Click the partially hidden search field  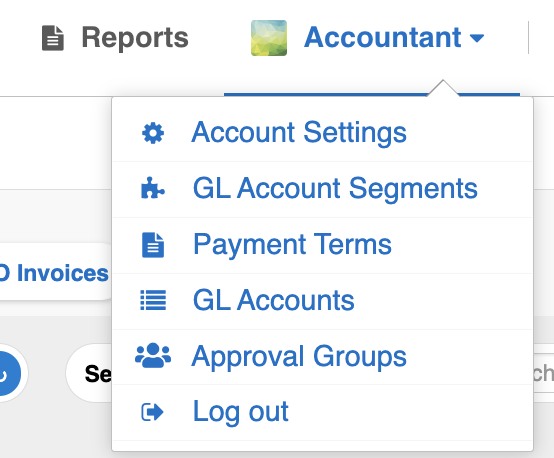point(543,373)
